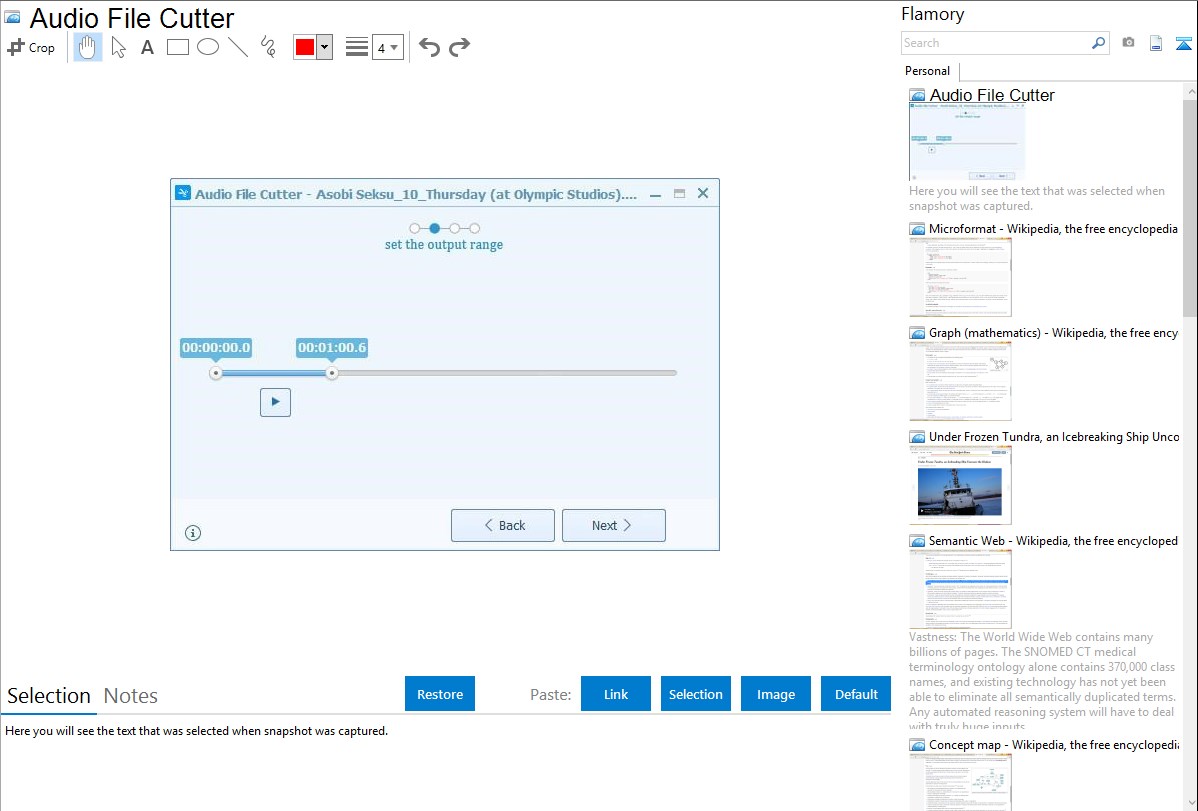Select the first wizard step dot
Screen dimensions: 1198x811
[415, 228]
